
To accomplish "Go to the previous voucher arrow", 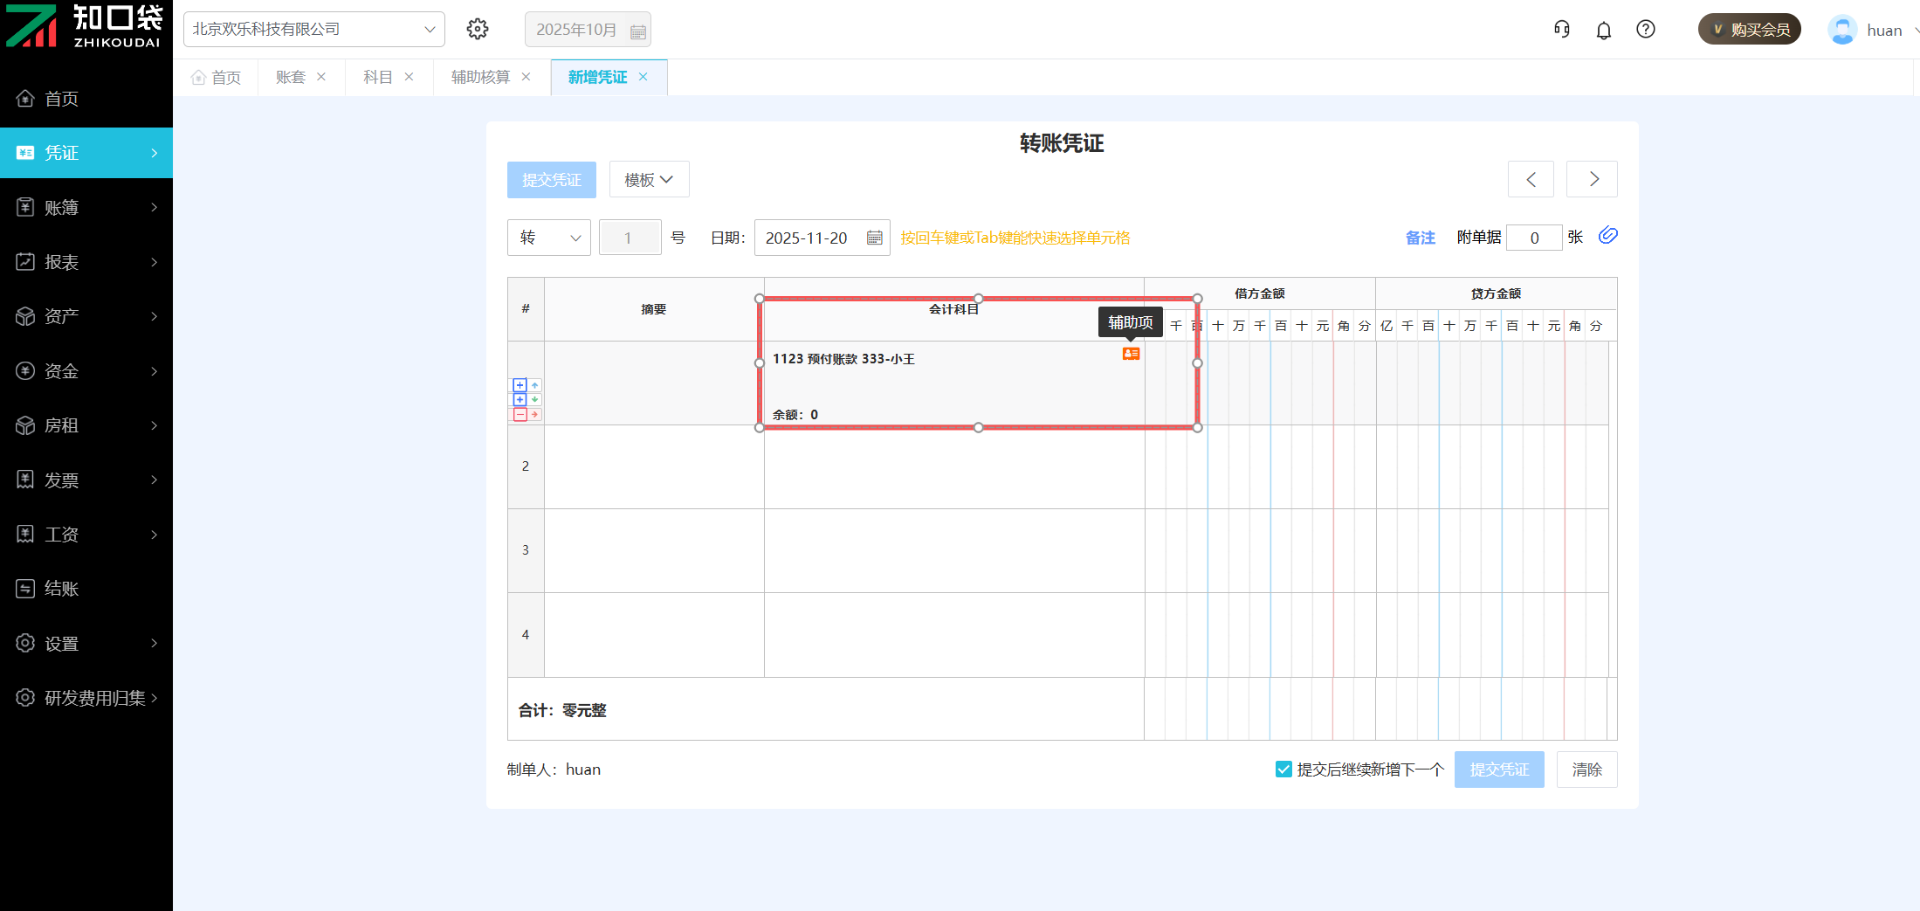I will pyautogui.click(x=1530, y=179).
